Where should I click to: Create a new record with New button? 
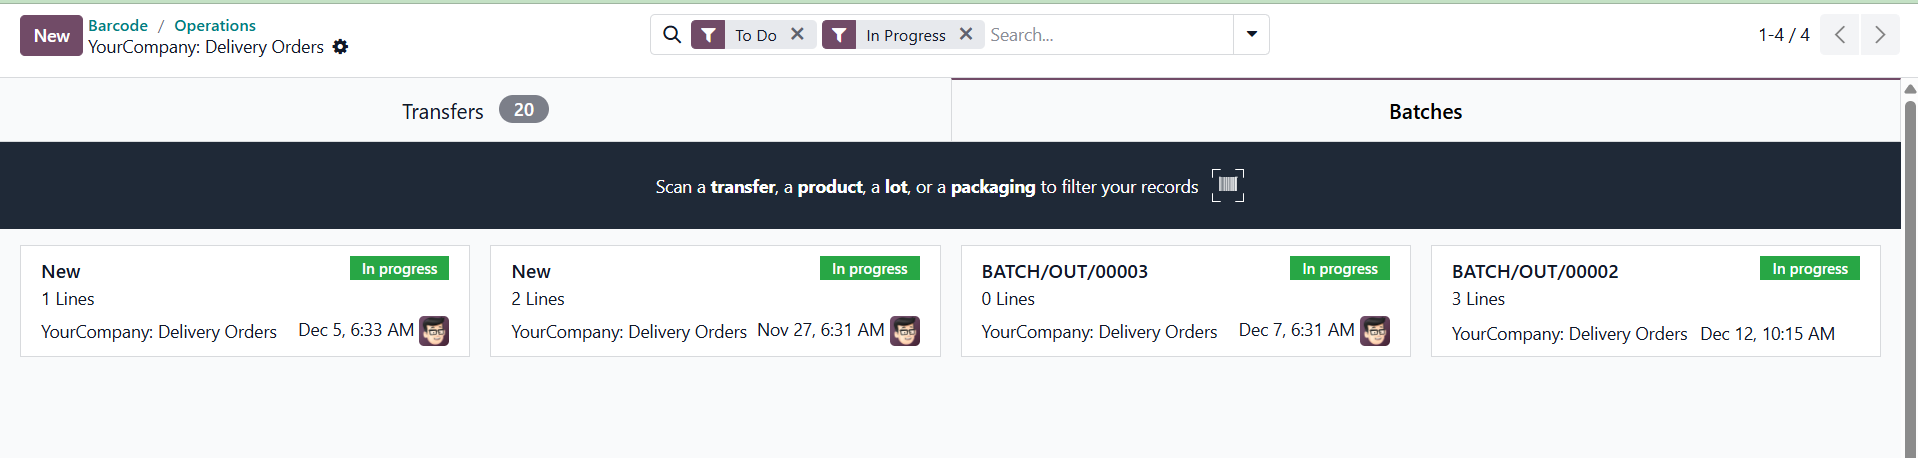click(x=51, y=36)
